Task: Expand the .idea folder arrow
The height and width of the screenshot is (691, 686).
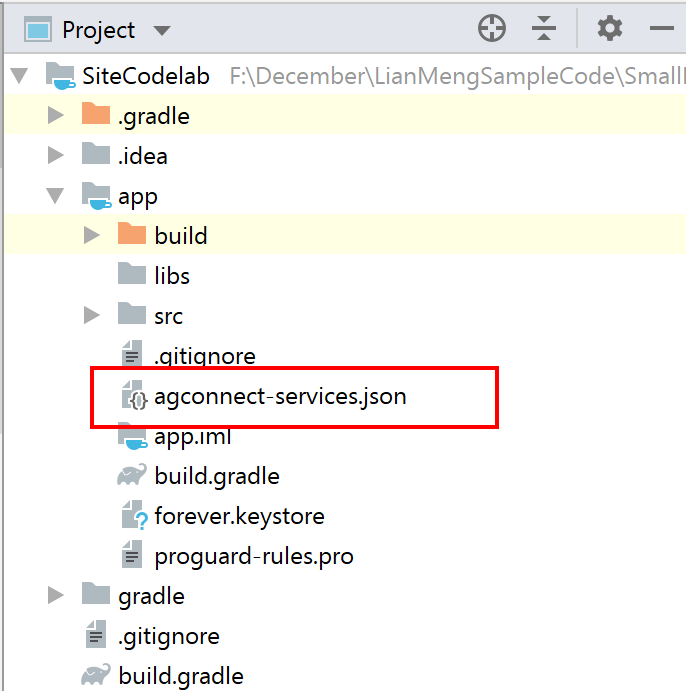Action: [x=56, y=156]
